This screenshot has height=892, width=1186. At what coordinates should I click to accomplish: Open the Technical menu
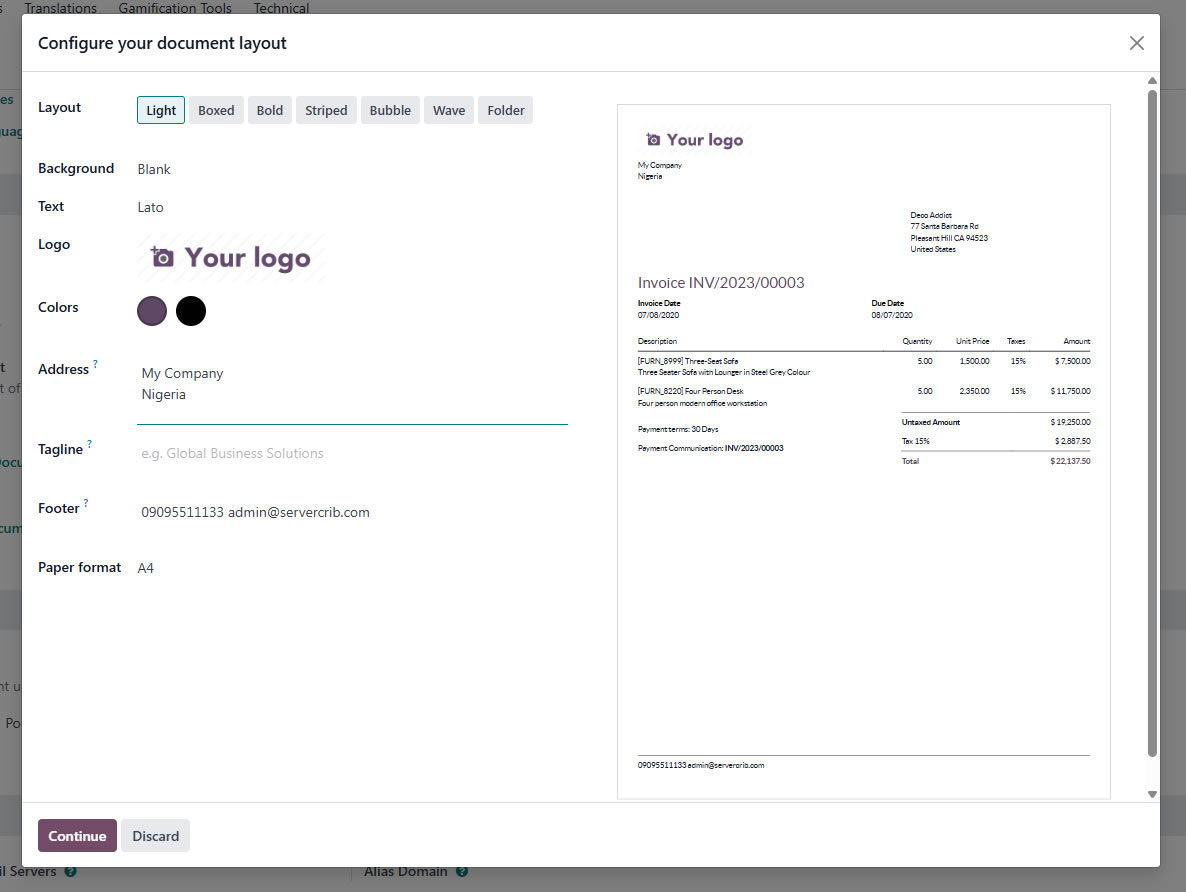[x=281, y=8]
